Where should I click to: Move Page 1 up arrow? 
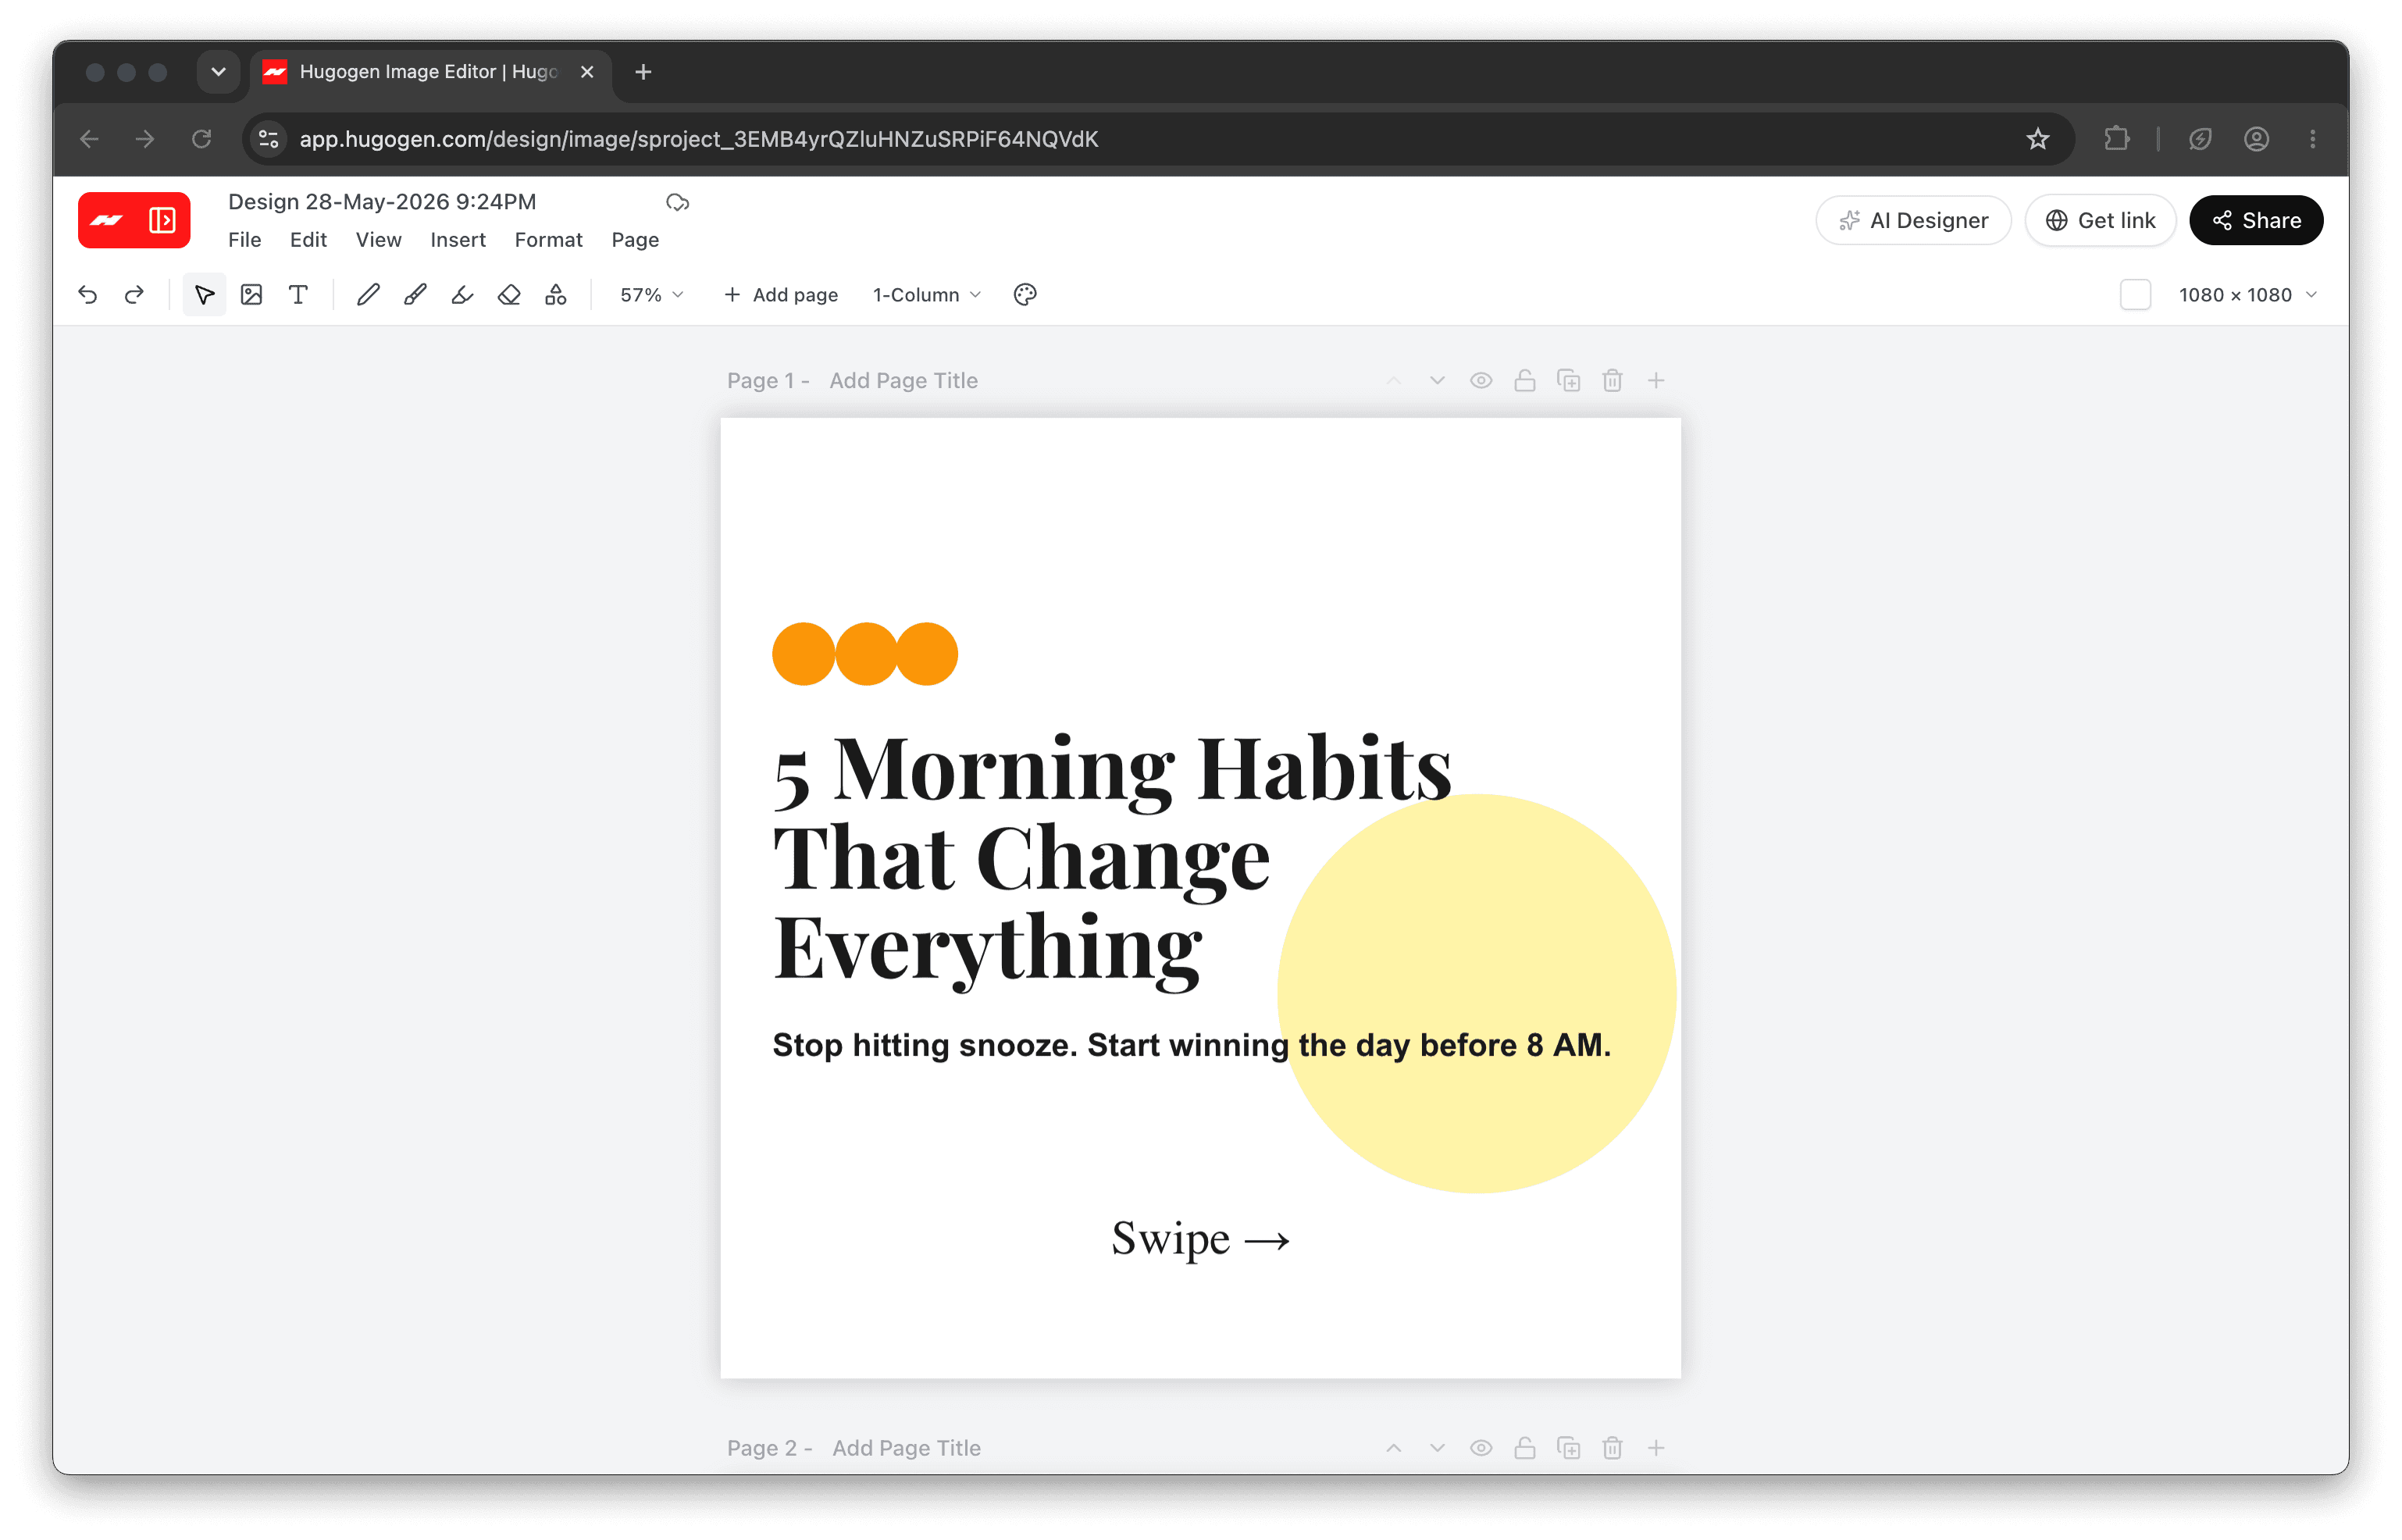point(1393,381)
